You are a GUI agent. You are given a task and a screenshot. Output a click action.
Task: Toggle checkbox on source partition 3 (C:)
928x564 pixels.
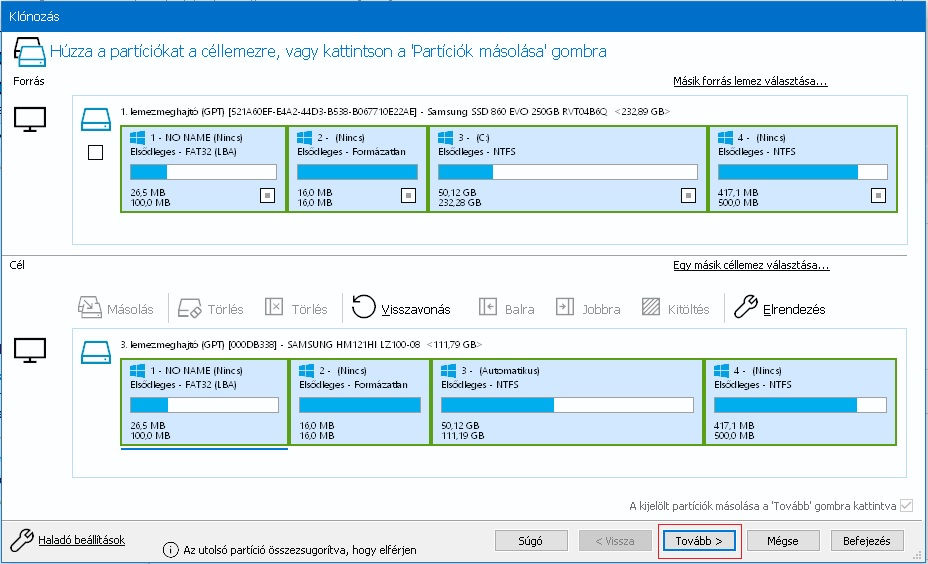pos(688,195)
